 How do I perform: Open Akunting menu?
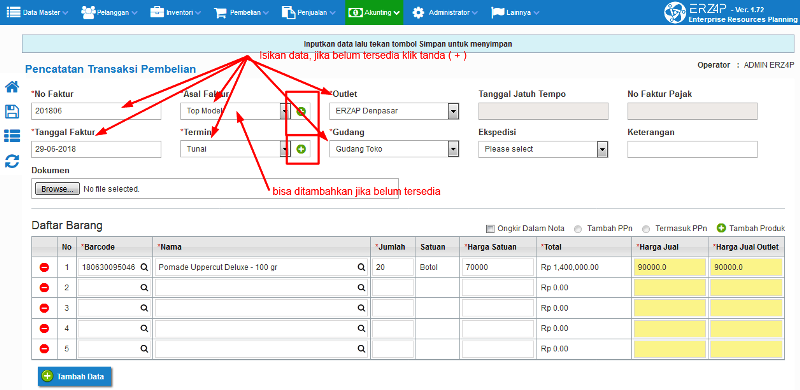374,12
